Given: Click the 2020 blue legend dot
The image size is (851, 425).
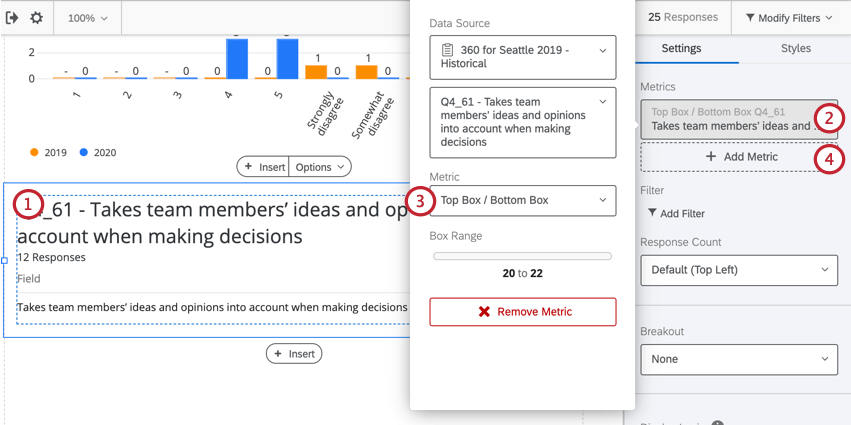Looking at the screenshot, I should coord(83,153).
